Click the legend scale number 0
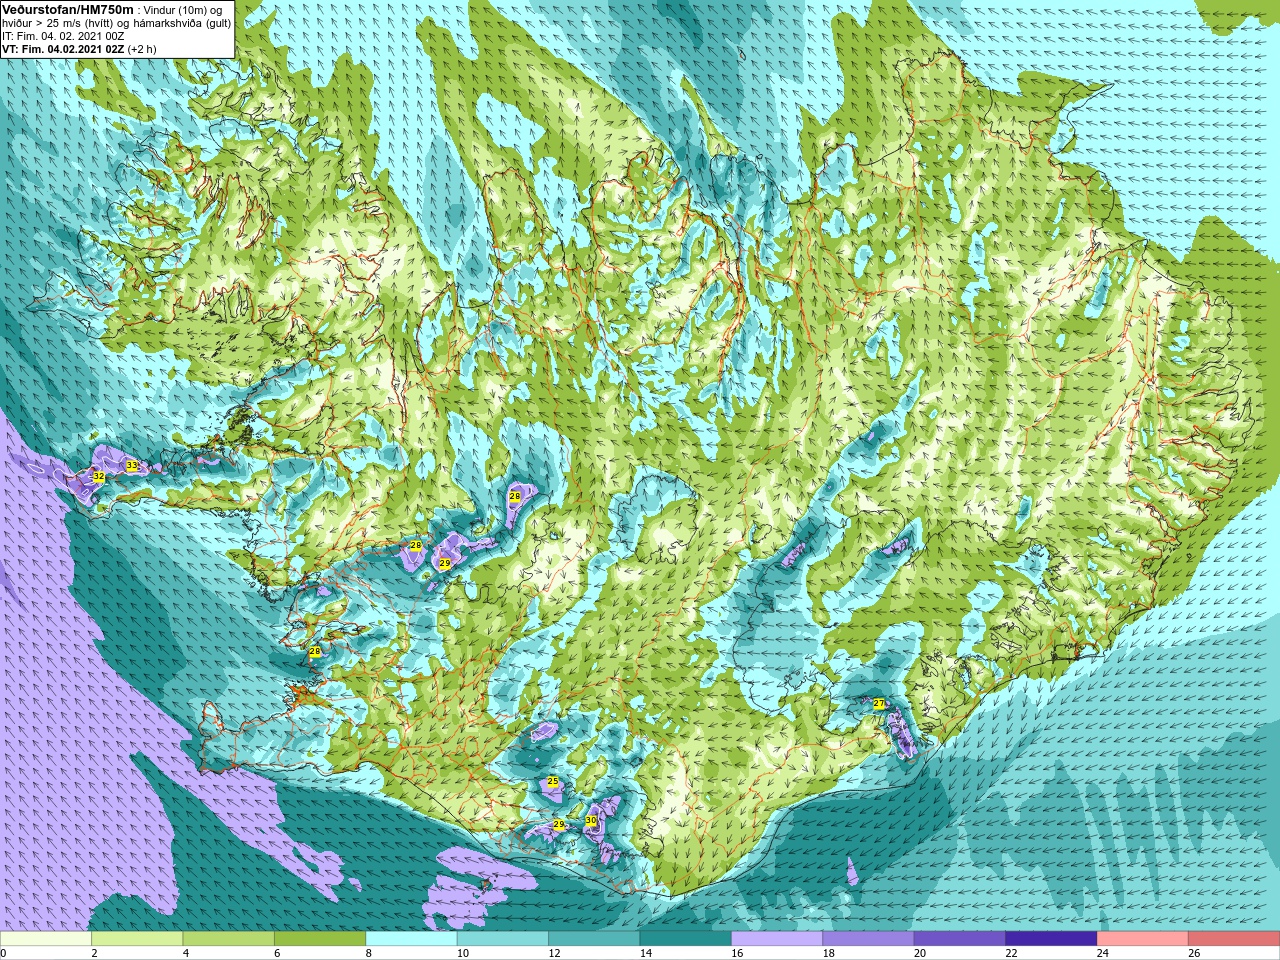The height and width of the screenshot is (960, 1280). (x=4, y=953)
